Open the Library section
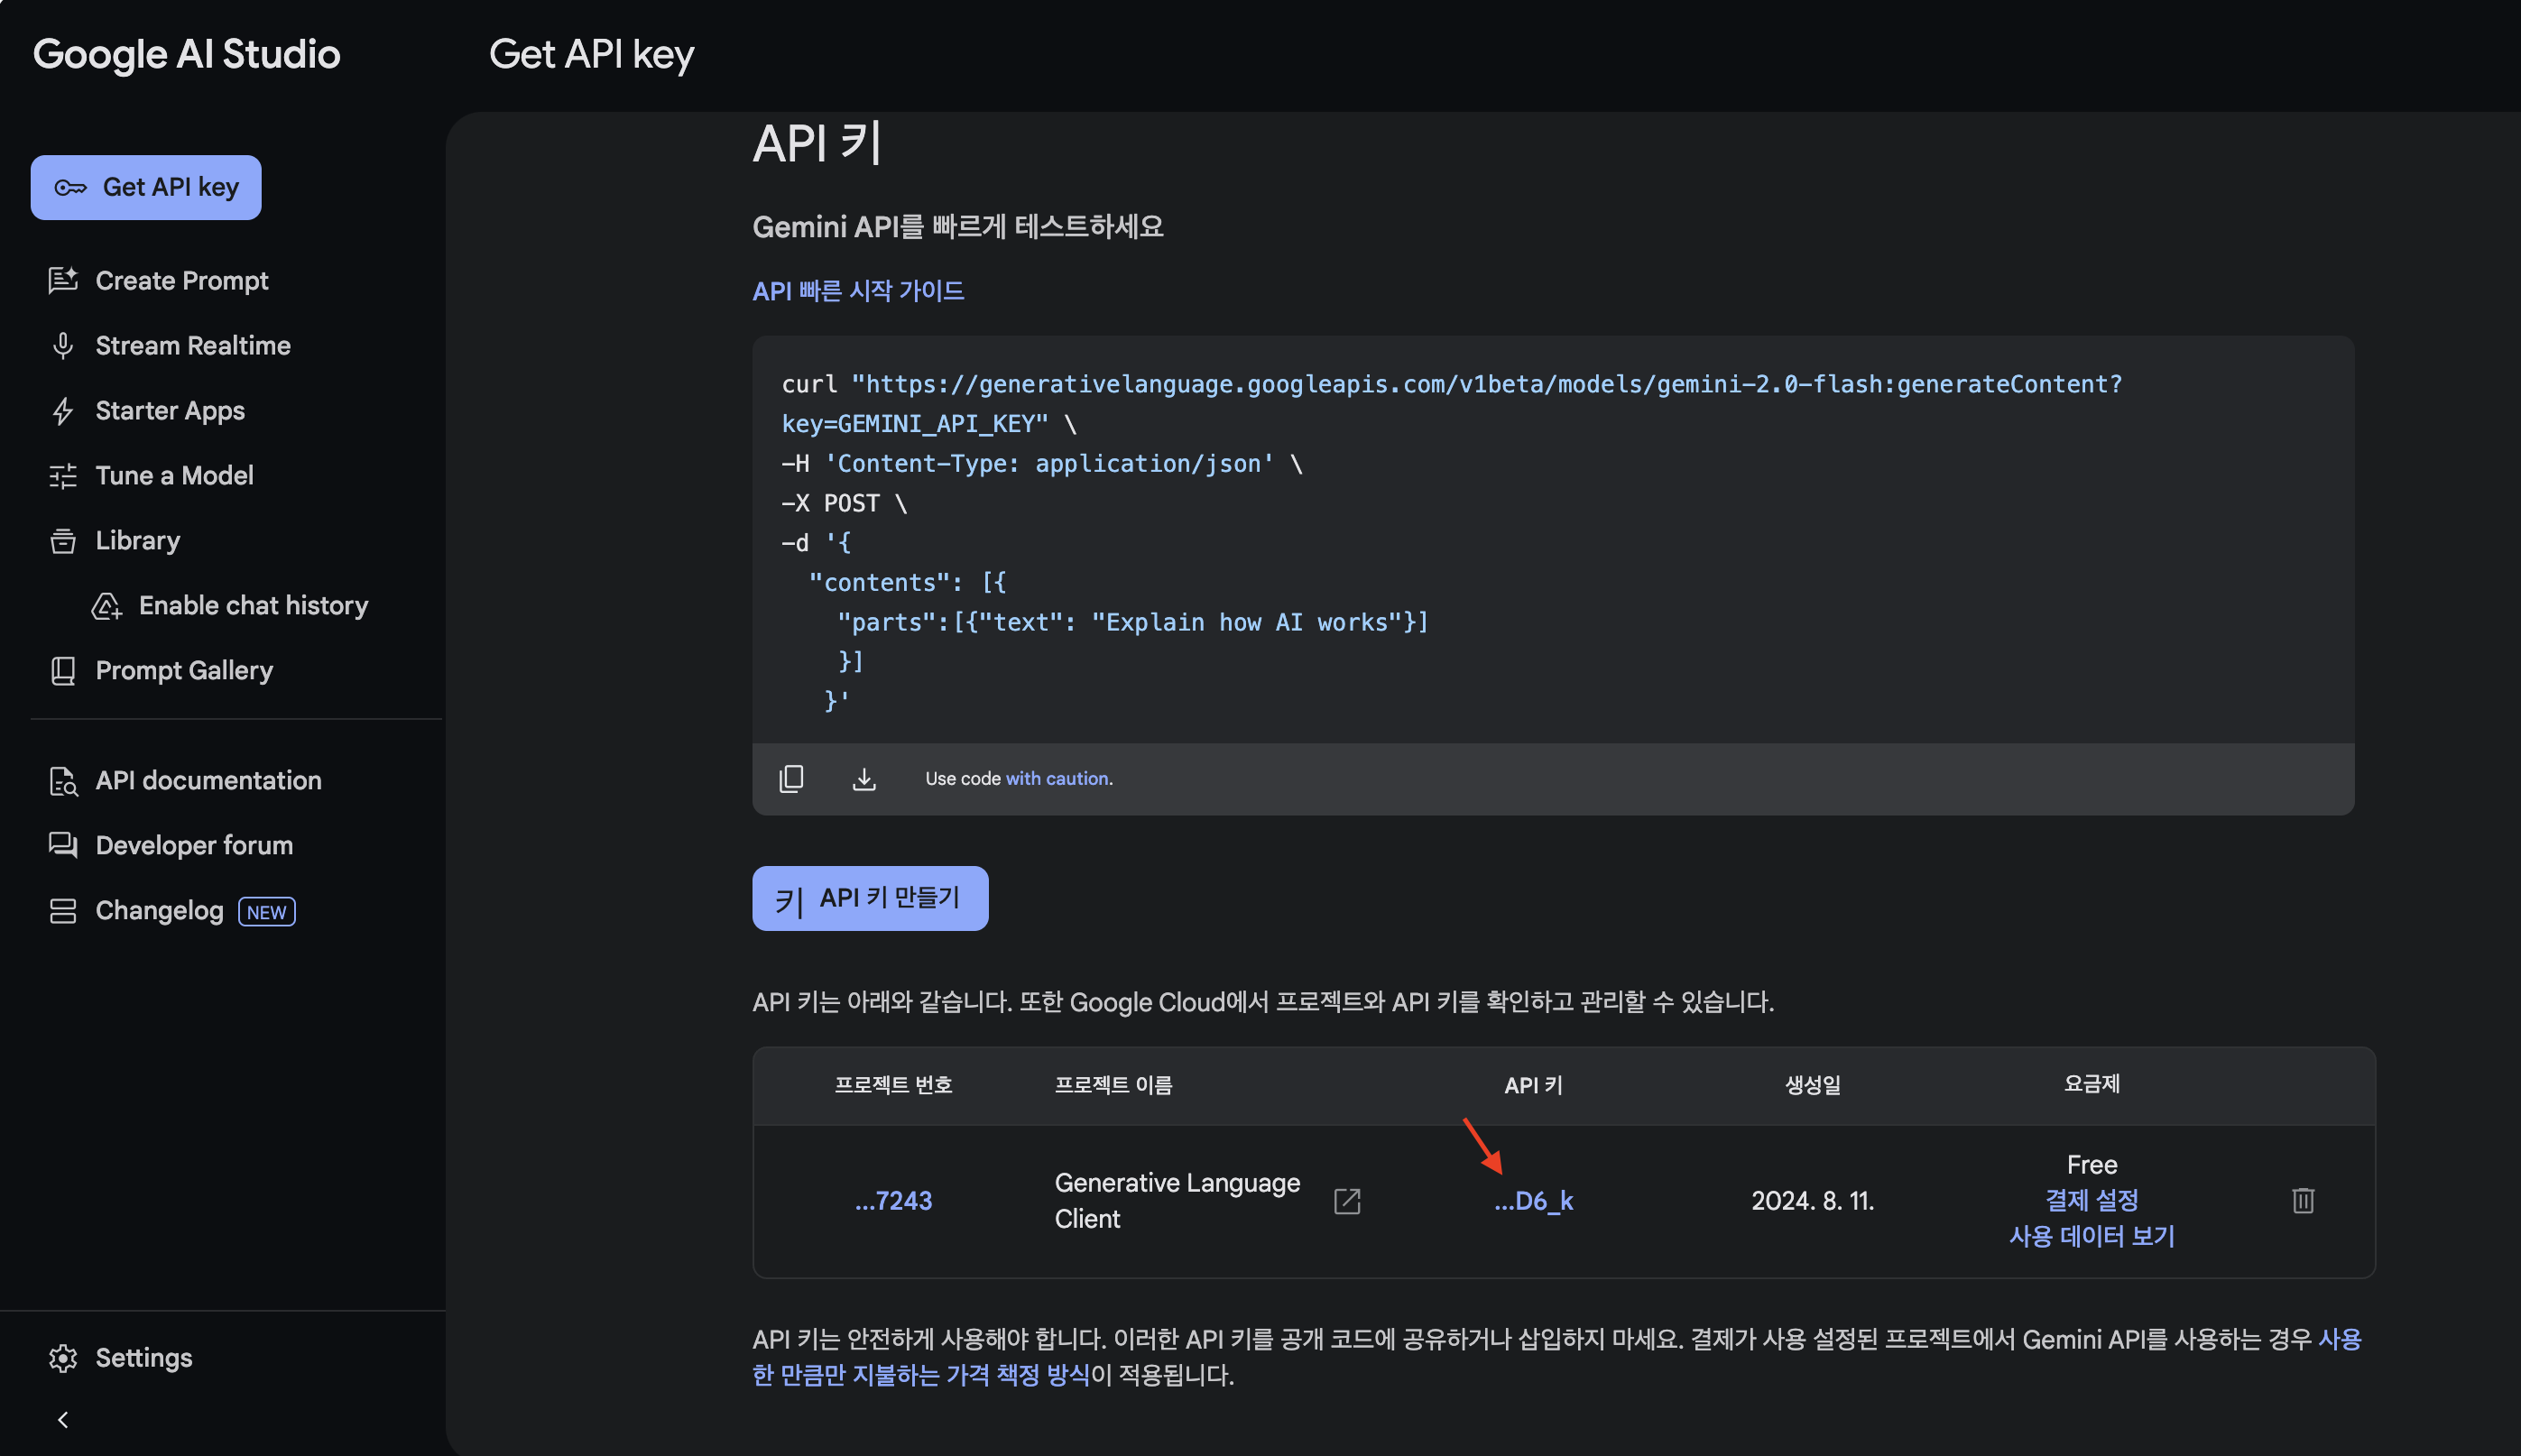 click(137, 541)
